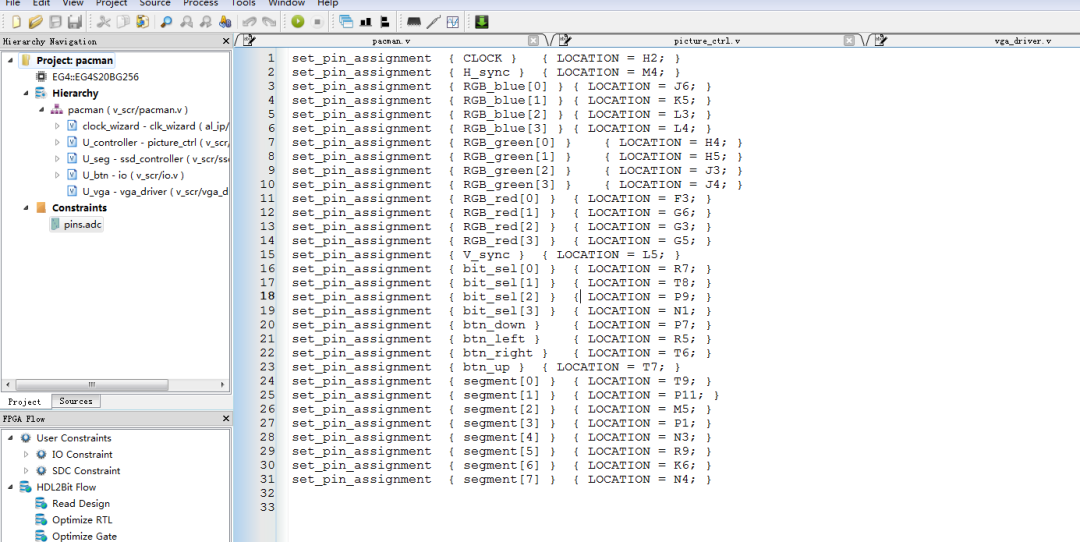Collapse the User Constraints flow node

point(10,438)
